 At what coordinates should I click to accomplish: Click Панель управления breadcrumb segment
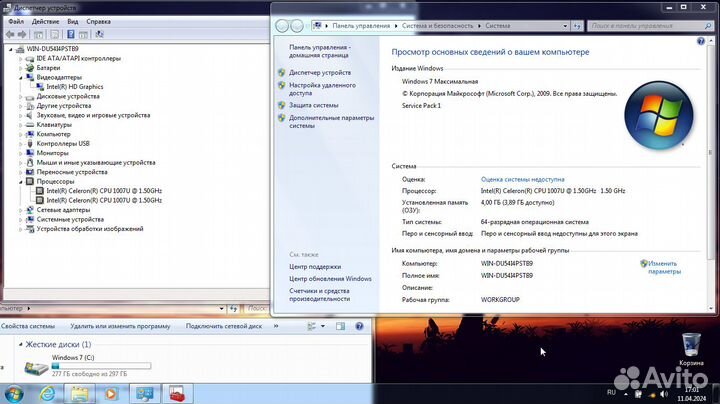pos(361,26)
